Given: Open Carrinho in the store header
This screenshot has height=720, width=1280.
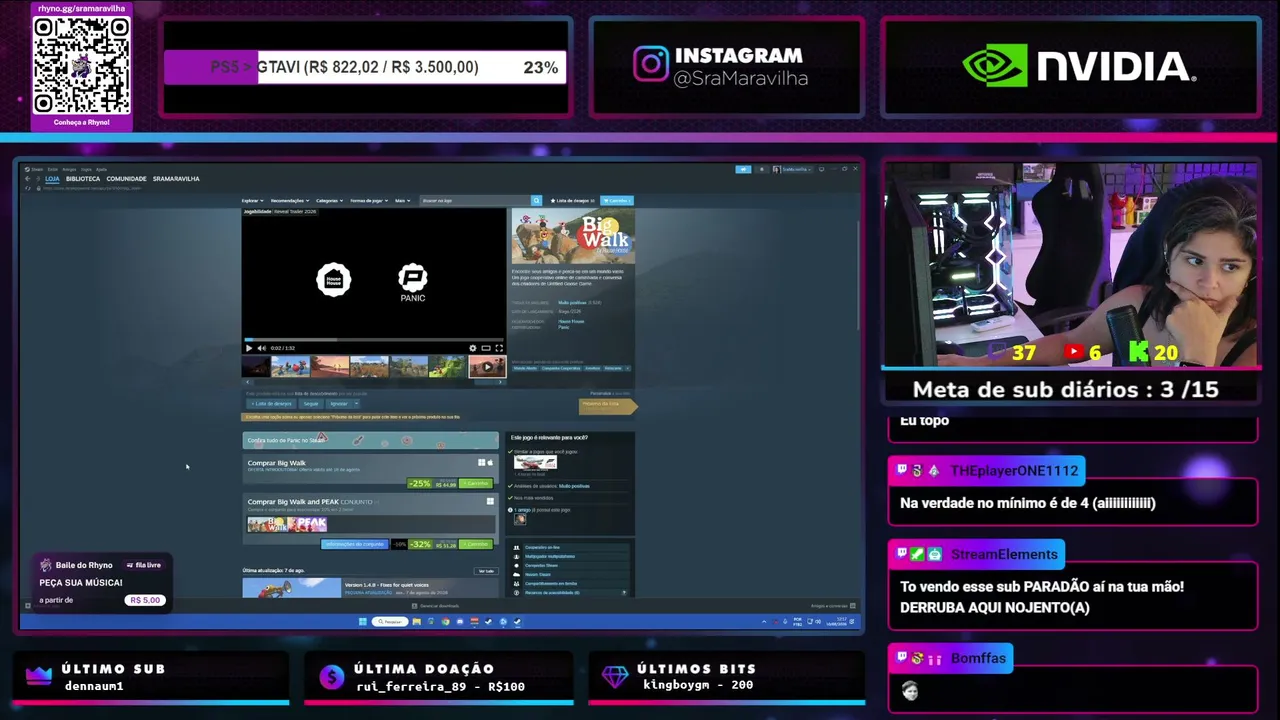Looking at the screenshot, I should [x=616, y=200].
